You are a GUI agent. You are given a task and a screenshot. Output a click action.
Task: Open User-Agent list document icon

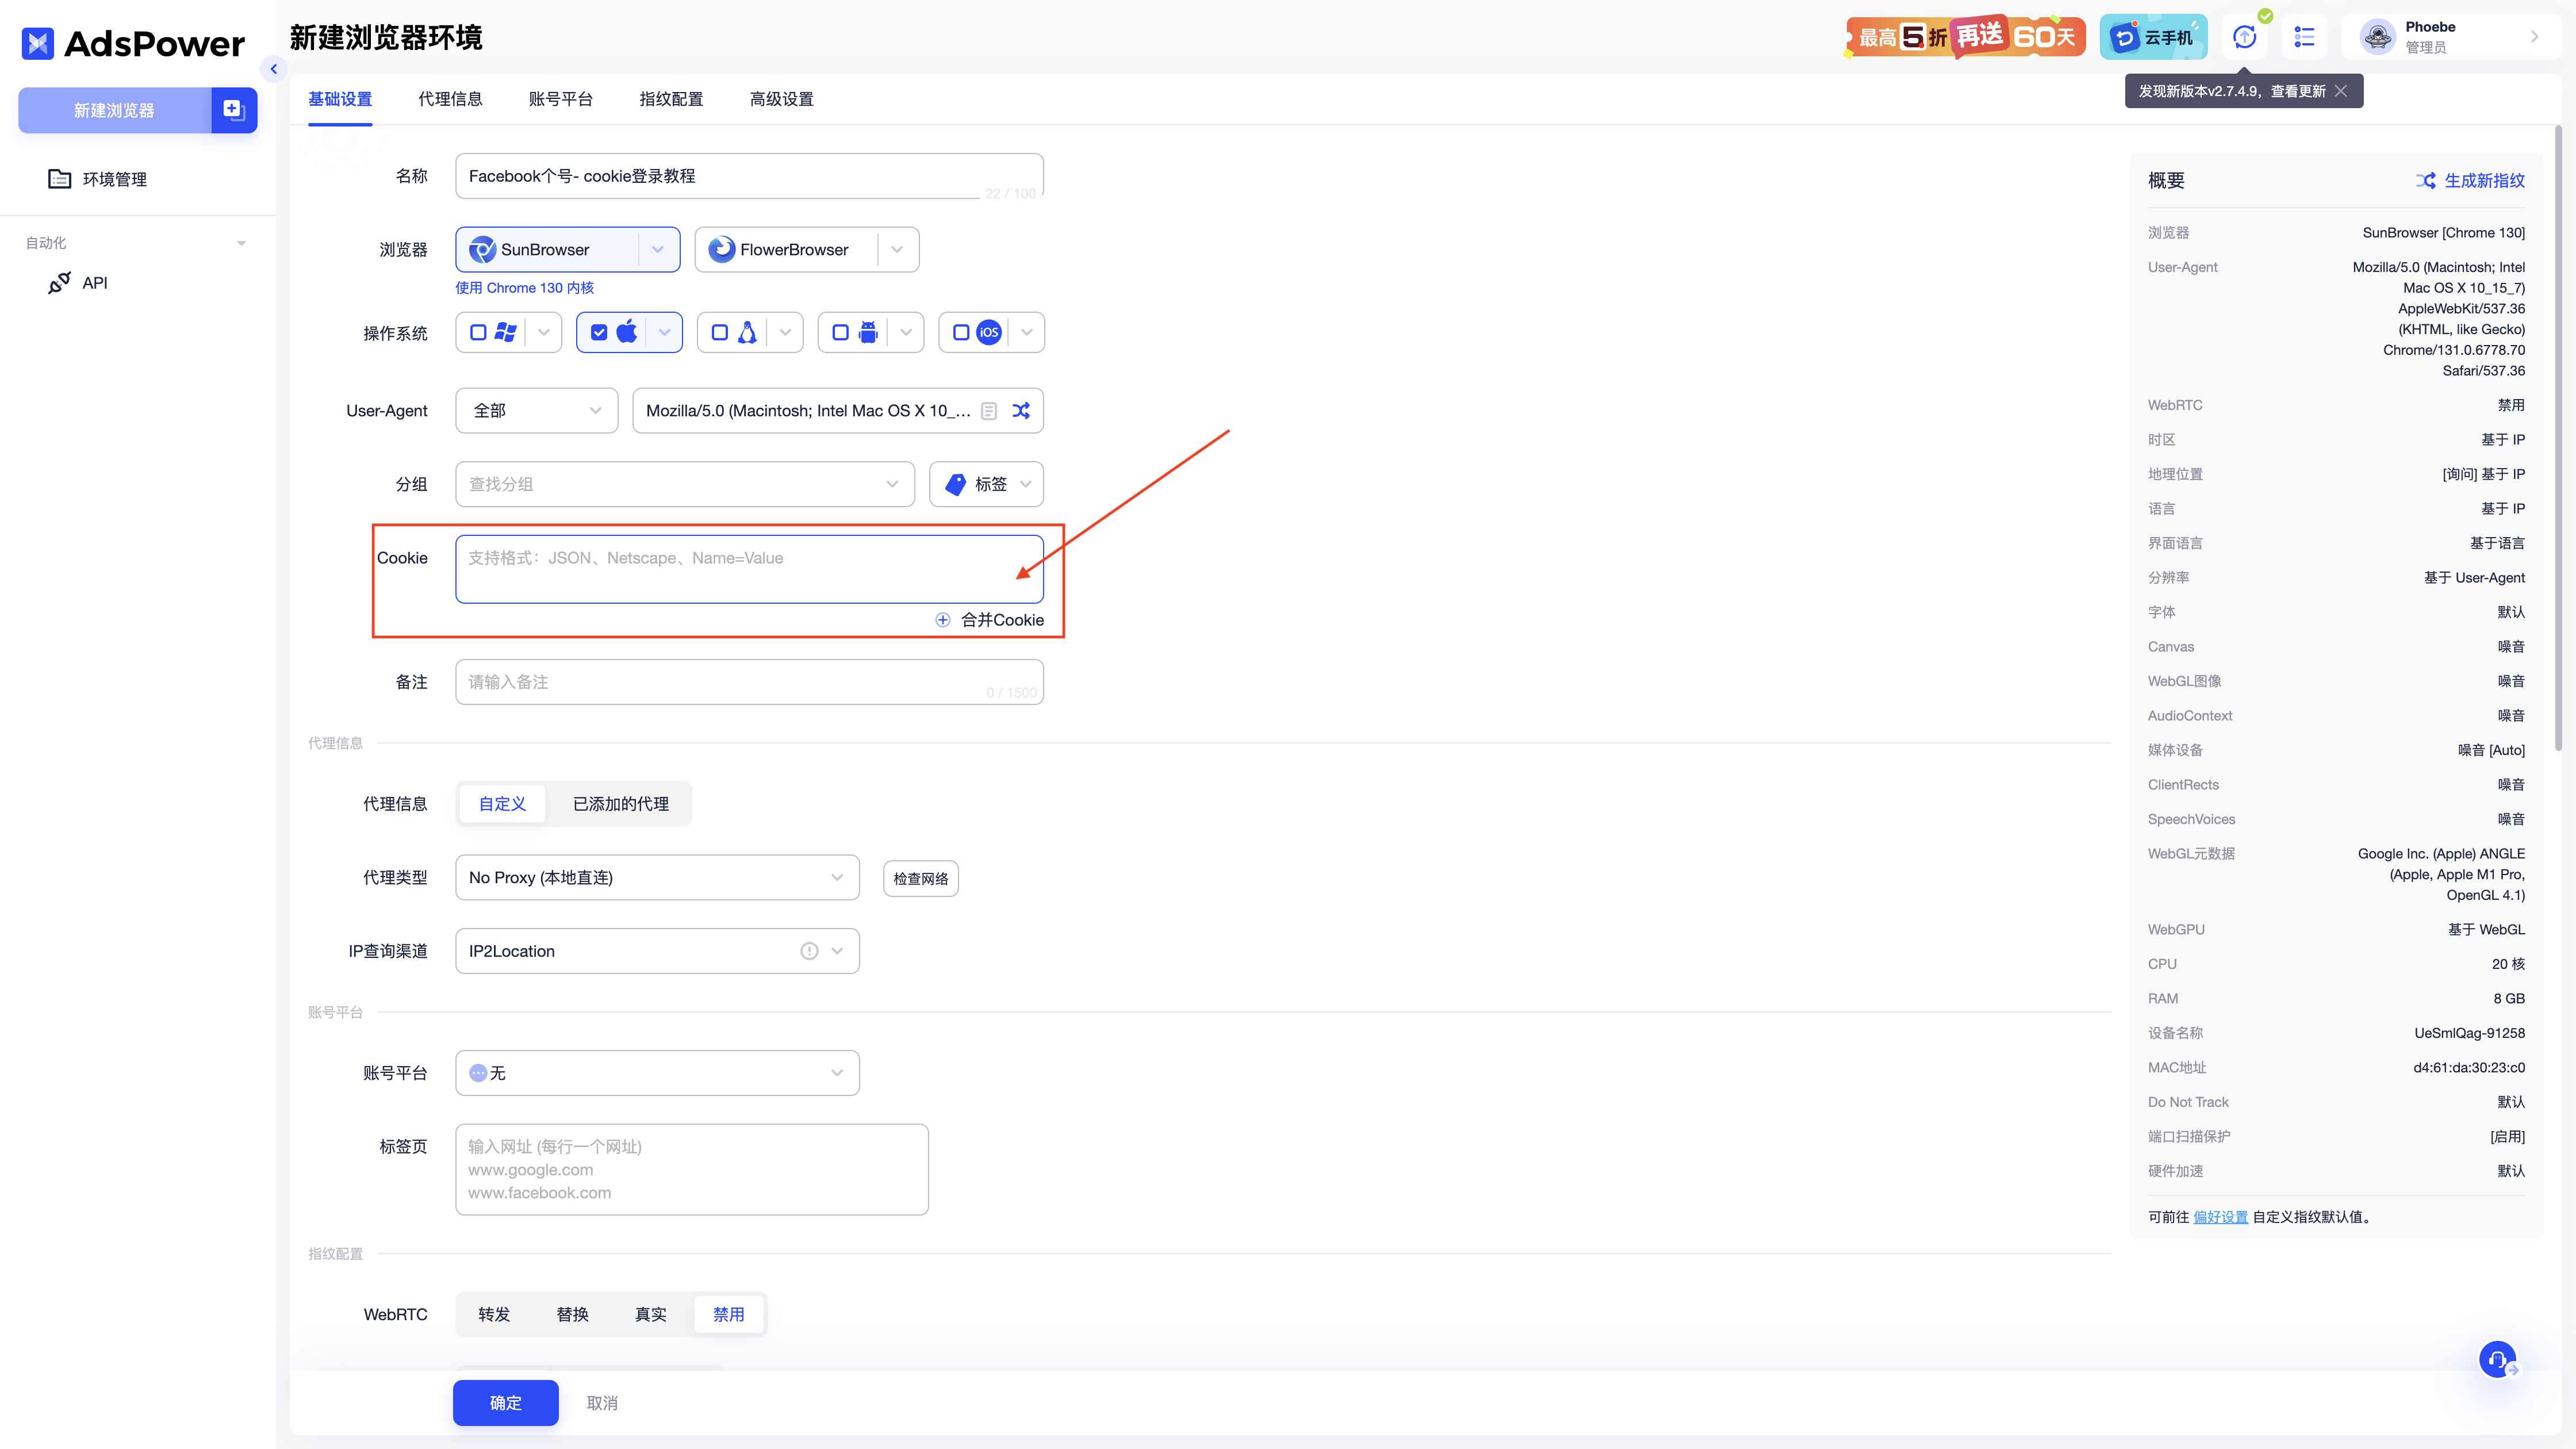click(x=989, y=411)
